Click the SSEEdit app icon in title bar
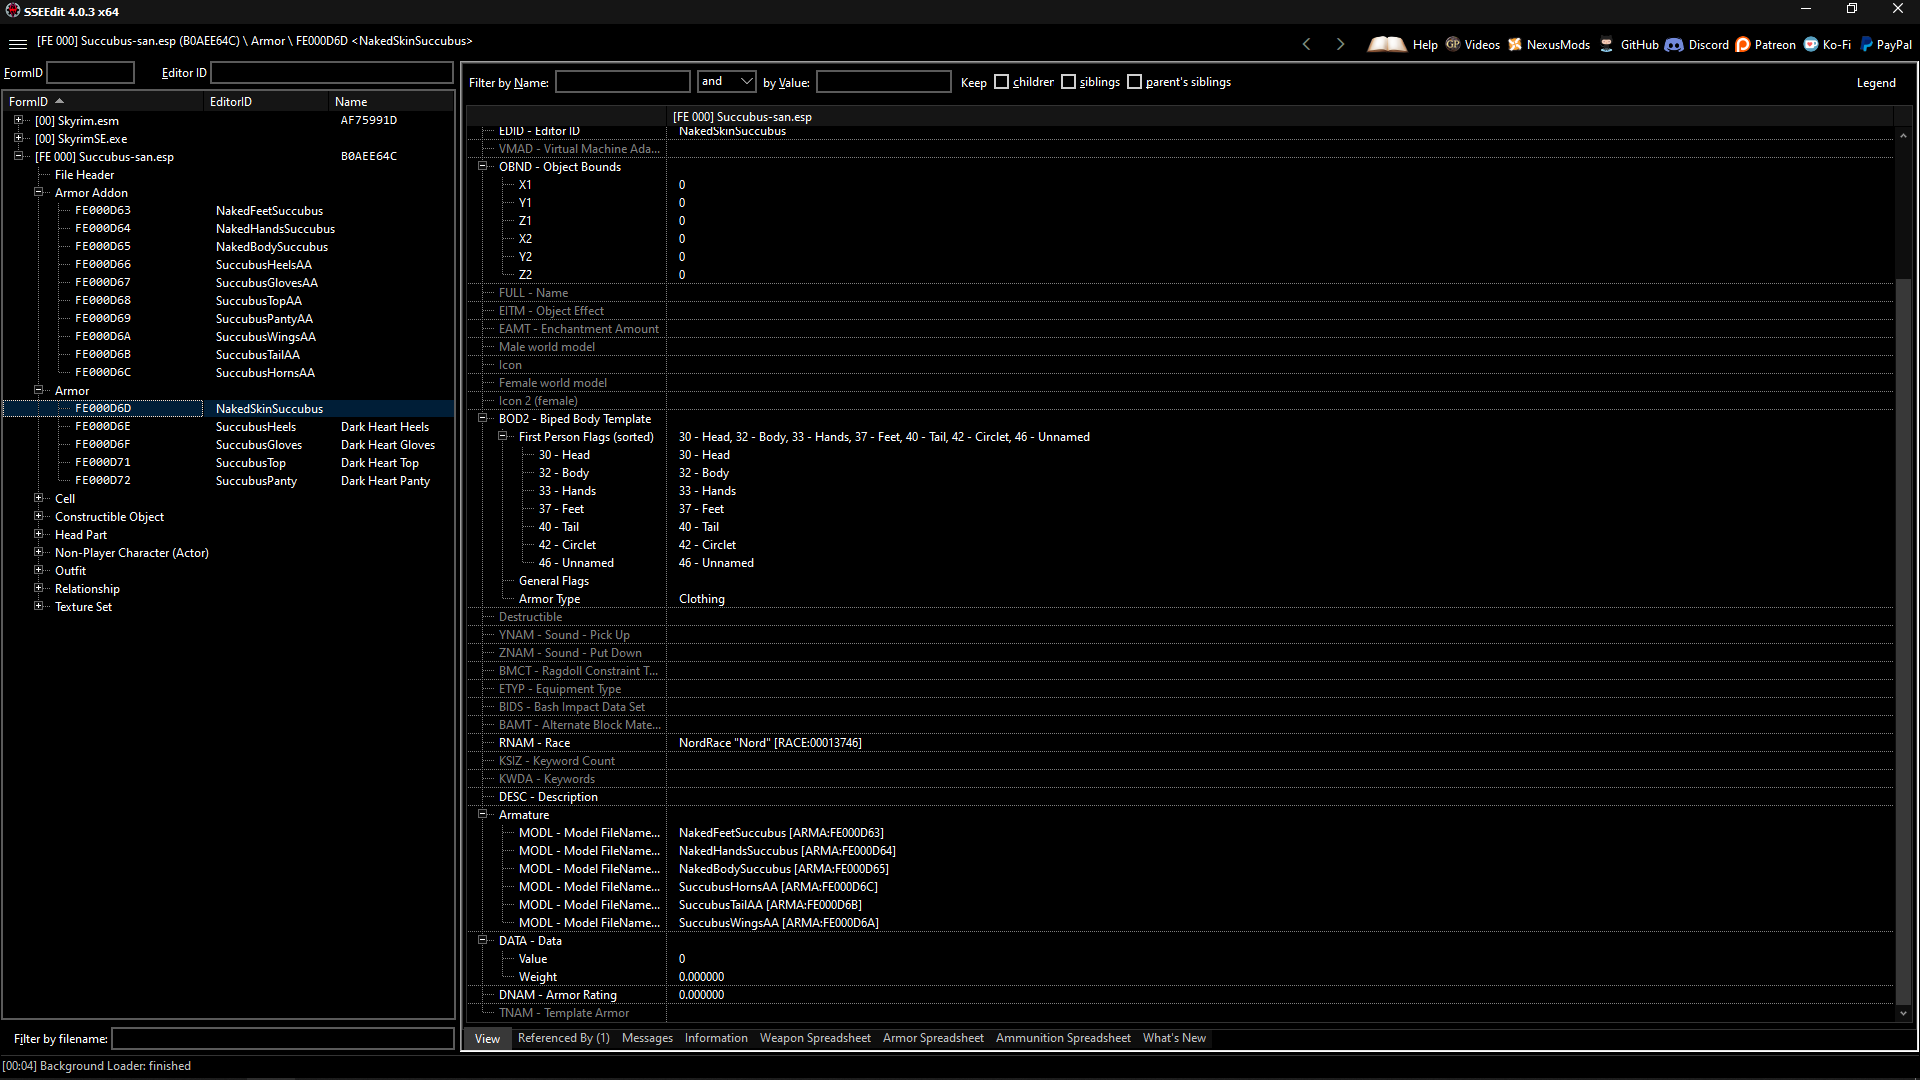This screenshot has height=1080, width=1920. (12, 10)
